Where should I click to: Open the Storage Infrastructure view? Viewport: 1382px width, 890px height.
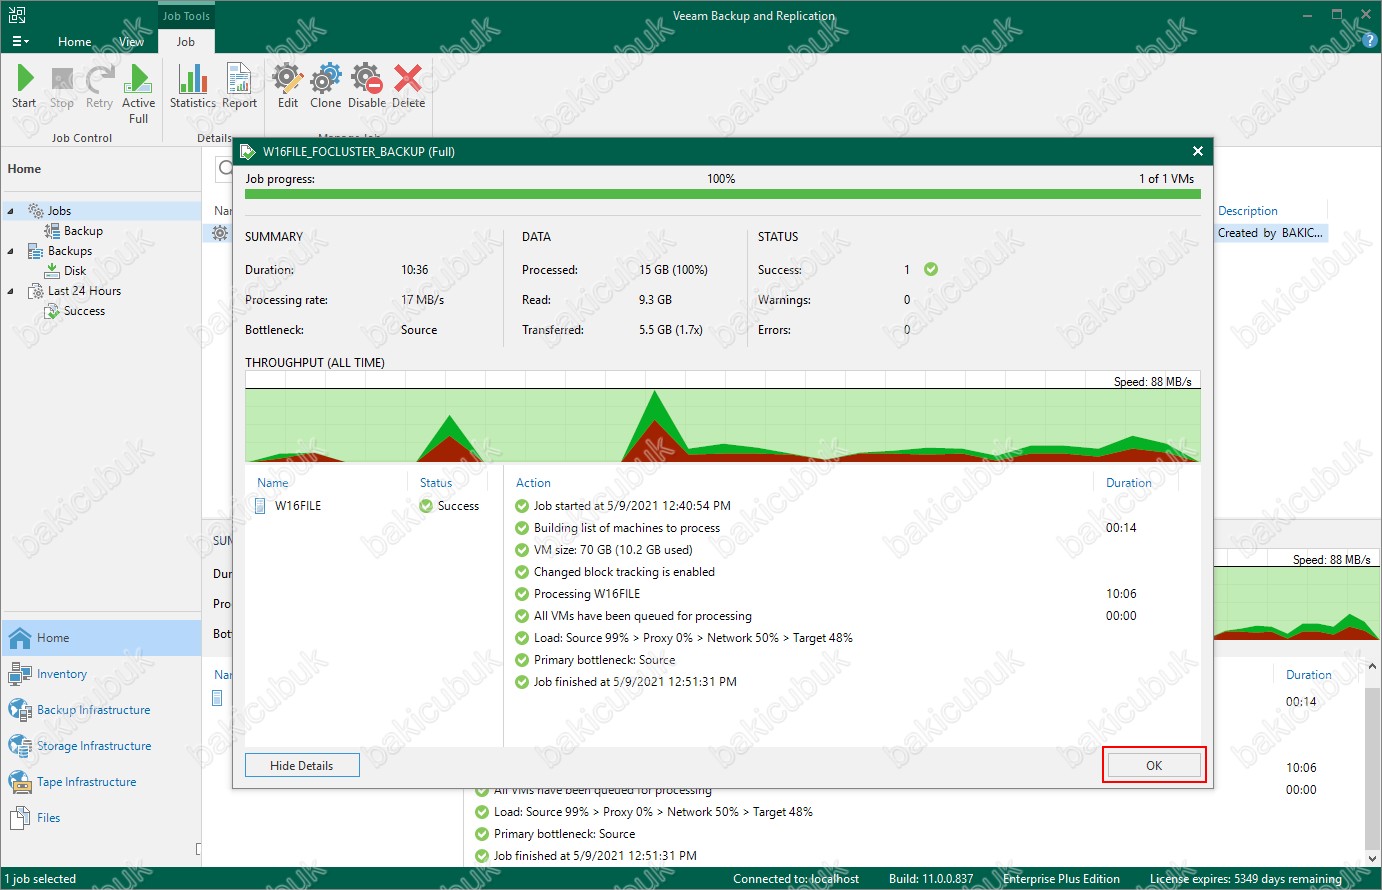(x=102, y=746)
